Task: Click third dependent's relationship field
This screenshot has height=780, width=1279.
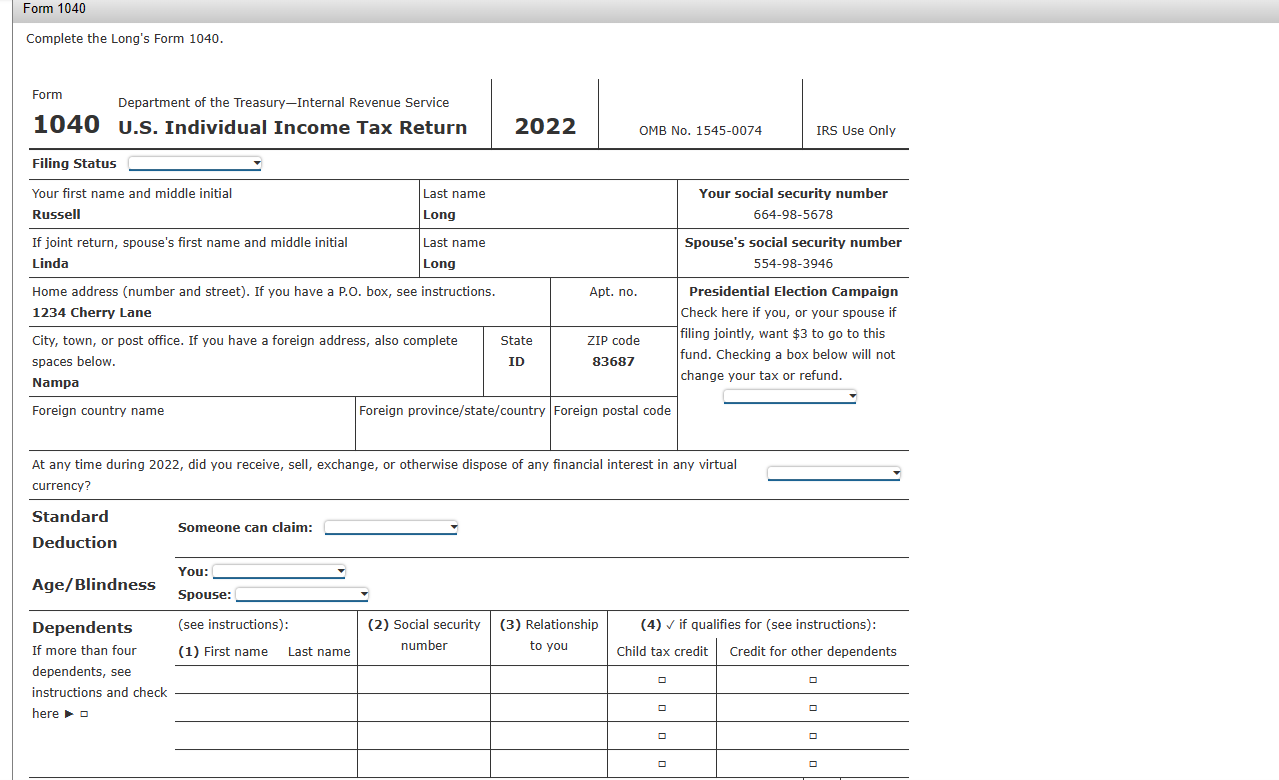Action: [549, 736]
